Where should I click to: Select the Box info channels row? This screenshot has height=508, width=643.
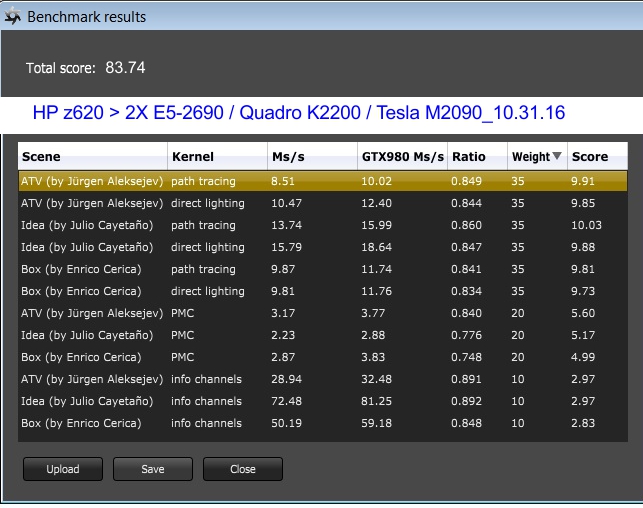(x=323, y=423)
